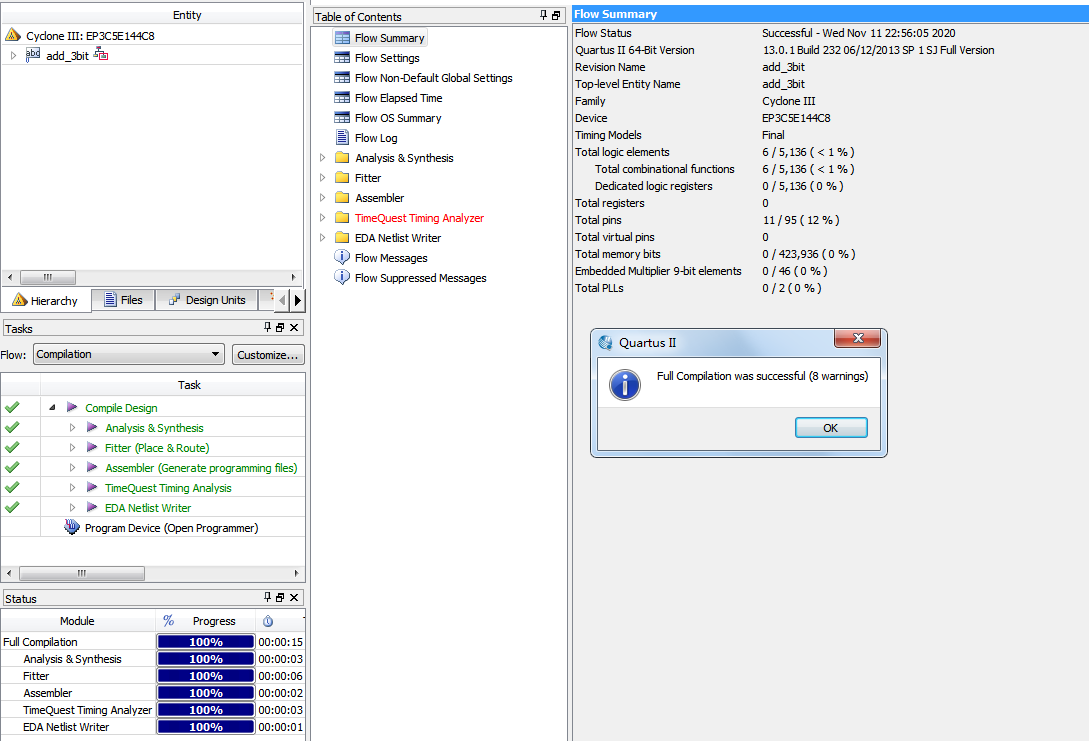1089x741 pixels.
Task: Switch to the Files tab
Action: (x=123, y=300)
